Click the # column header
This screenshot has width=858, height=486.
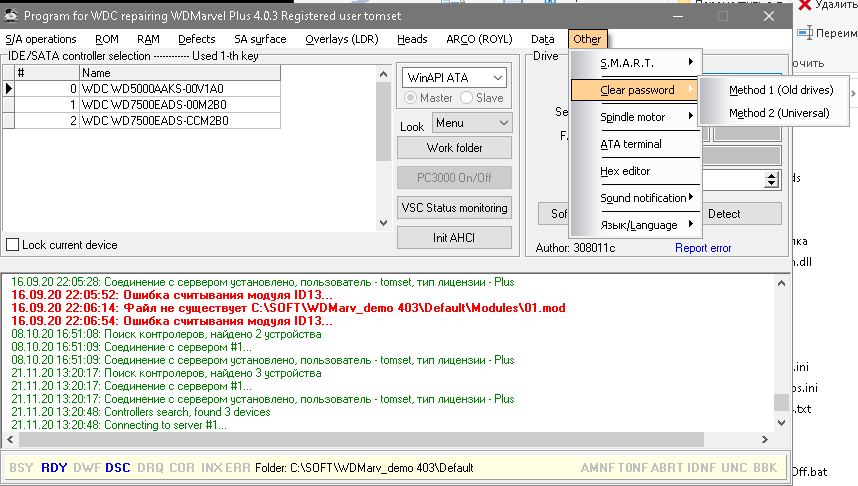[47, 73]
